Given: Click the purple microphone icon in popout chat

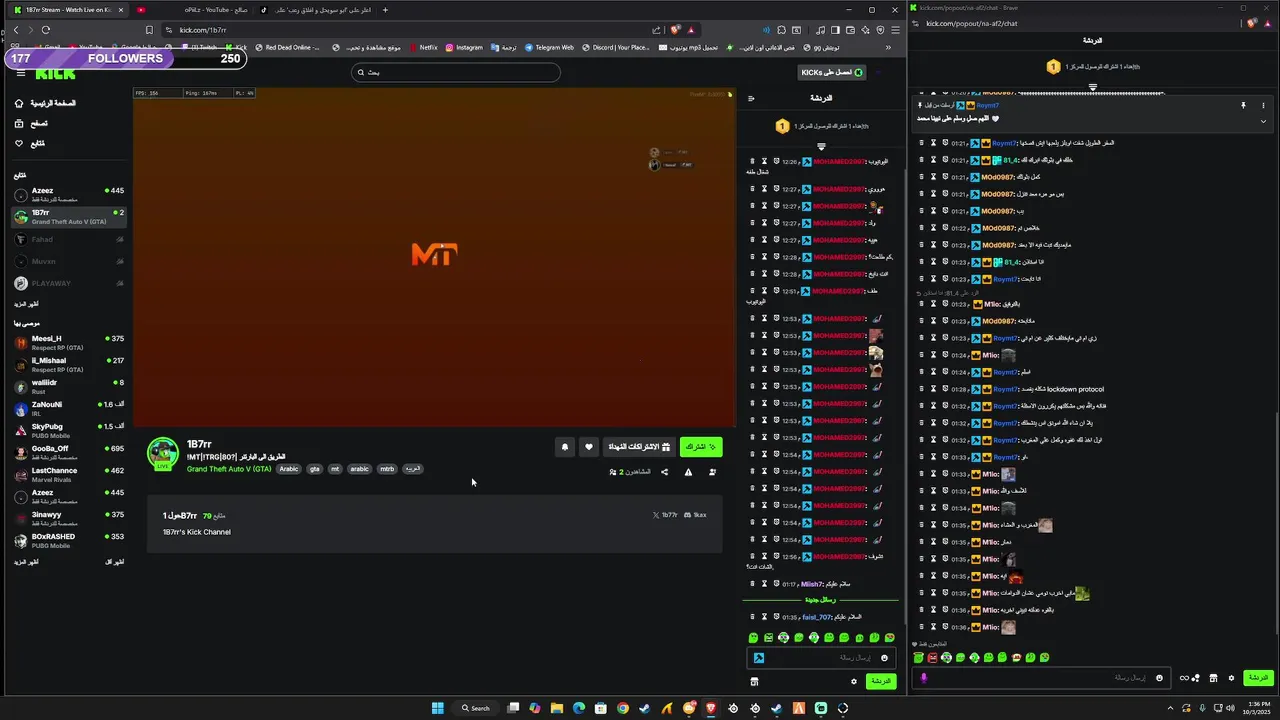Looking at the screenshot, I should (x=923, y=678).
